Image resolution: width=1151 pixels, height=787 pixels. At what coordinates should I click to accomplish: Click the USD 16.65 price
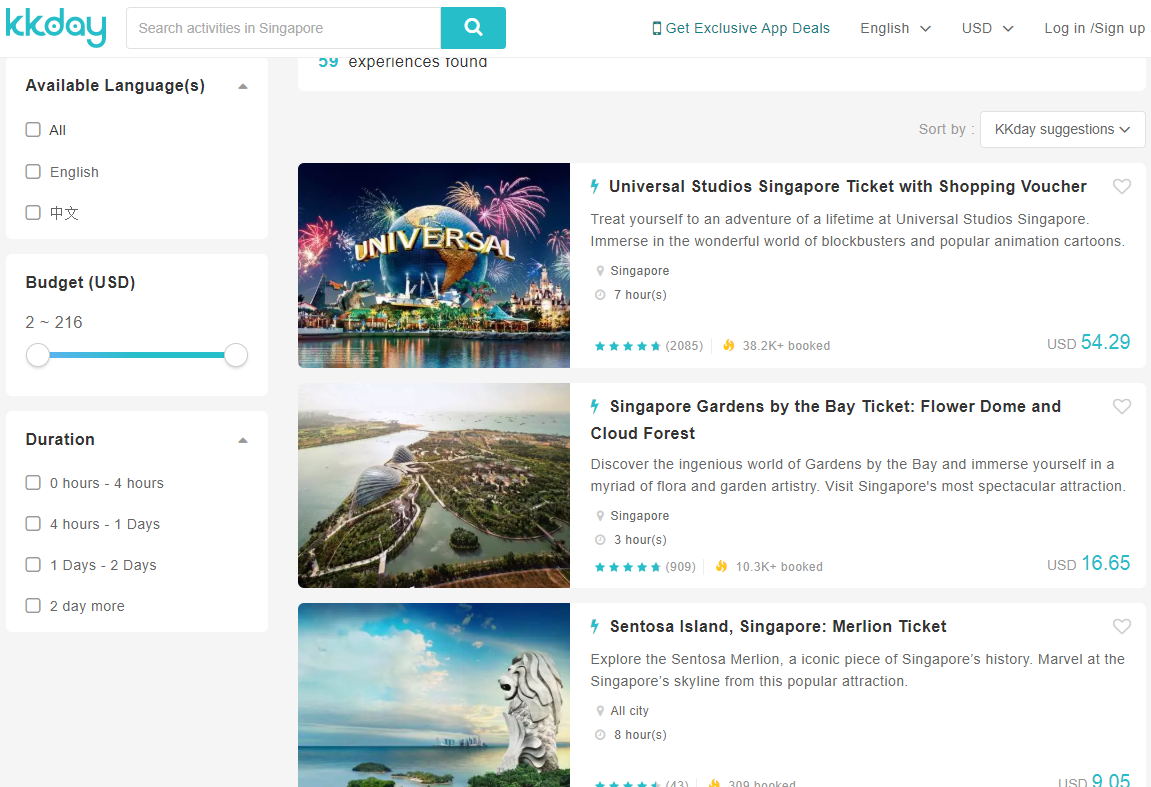(x=1089, y=563)
